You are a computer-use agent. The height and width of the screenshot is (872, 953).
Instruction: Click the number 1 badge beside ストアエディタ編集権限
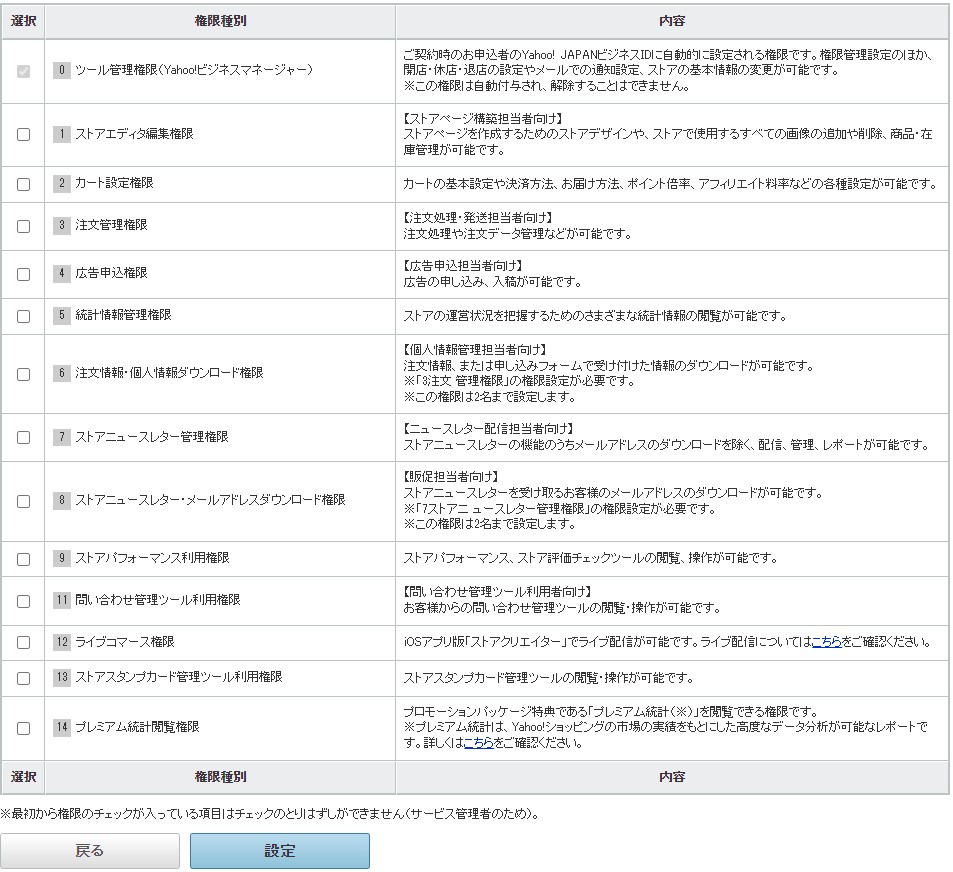(62, 133)
